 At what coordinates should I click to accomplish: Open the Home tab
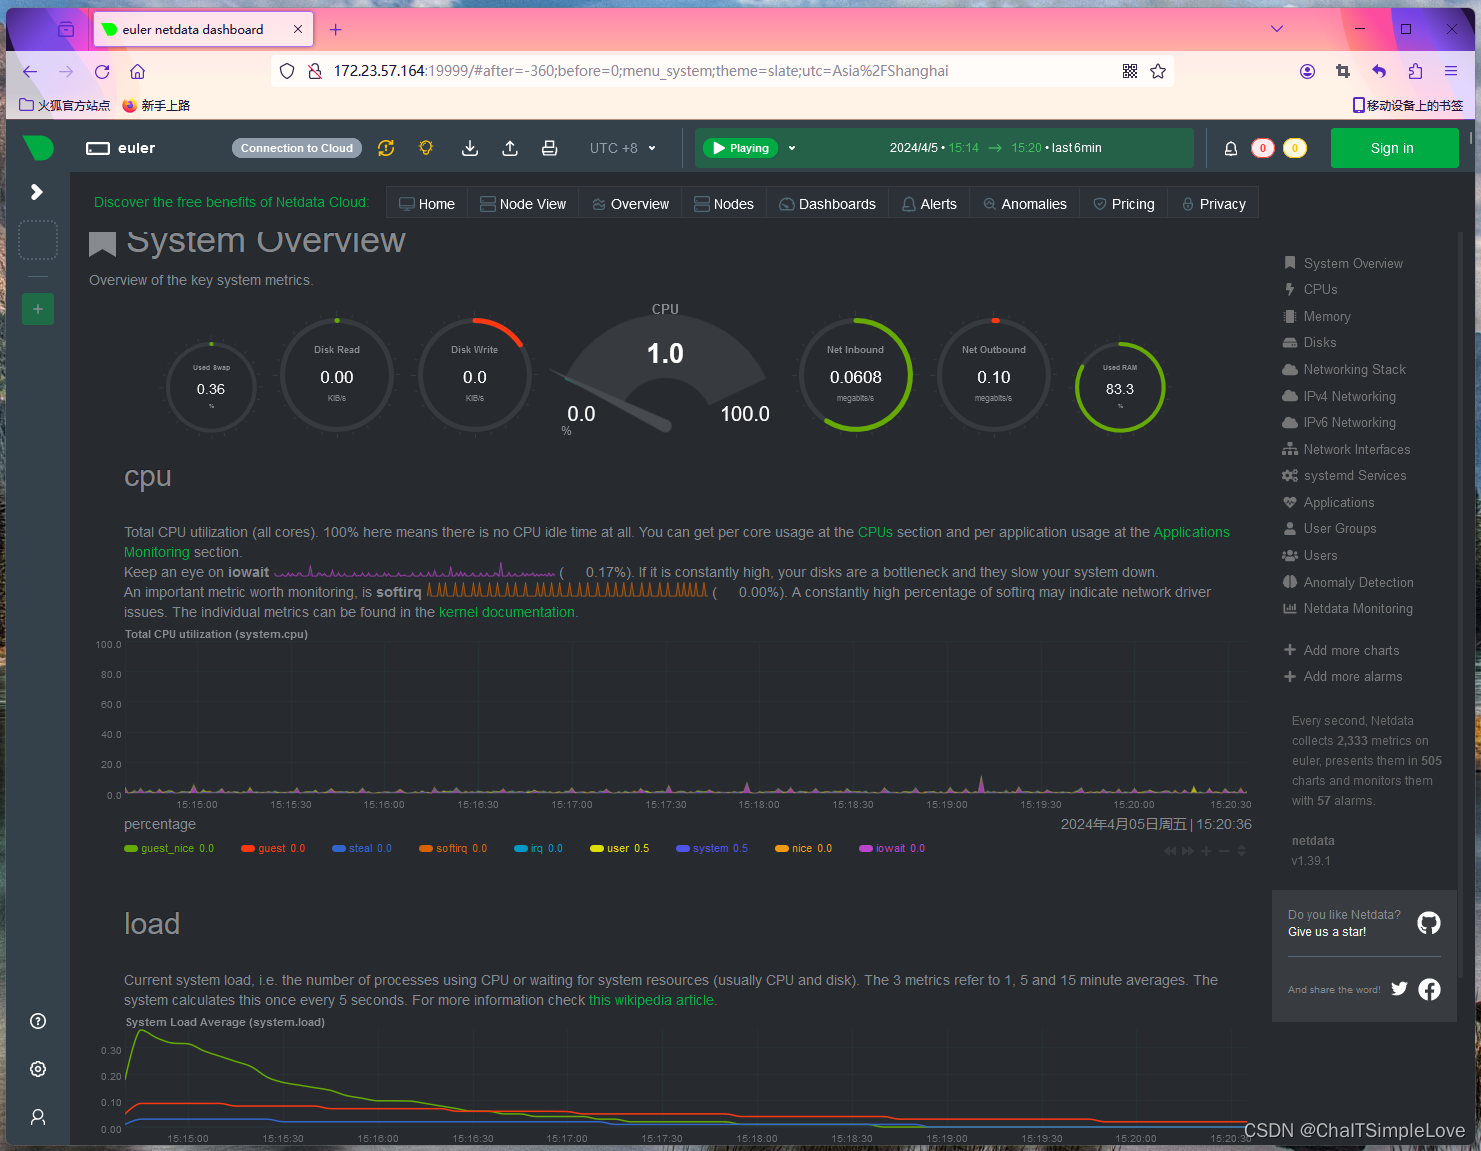tap(427, 204)
